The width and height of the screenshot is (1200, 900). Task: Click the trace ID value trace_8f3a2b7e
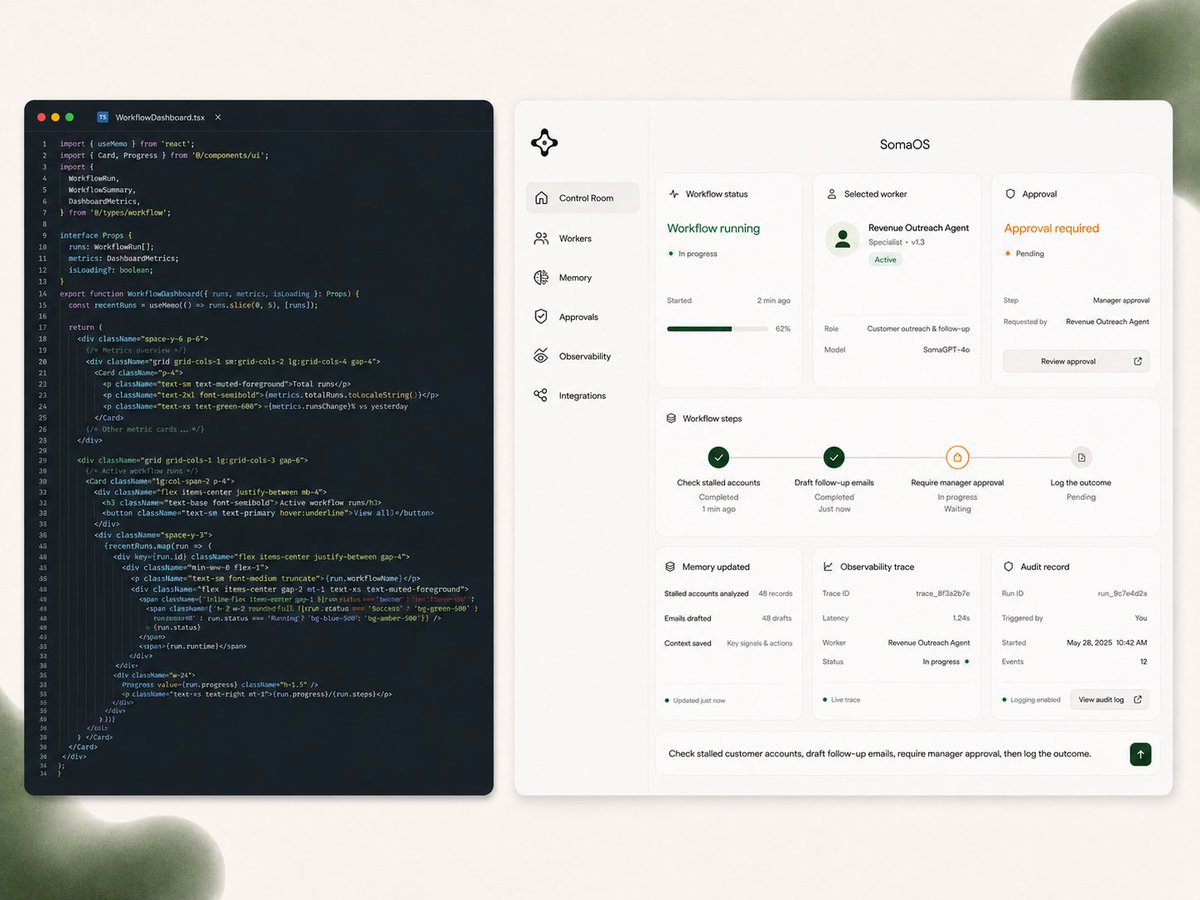(942, 594)
